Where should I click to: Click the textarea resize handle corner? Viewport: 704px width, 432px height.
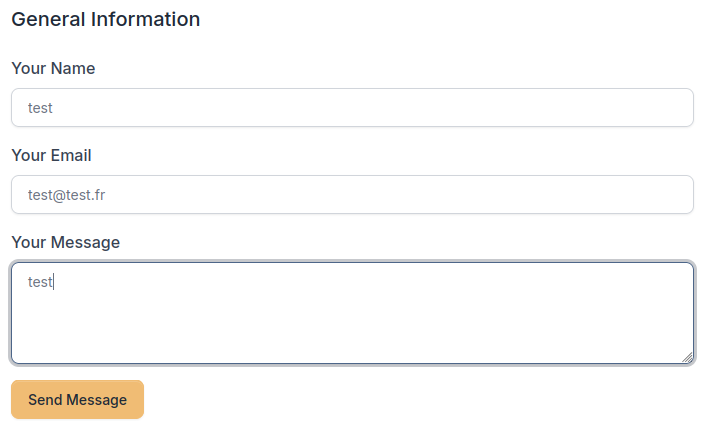(687, 357)
